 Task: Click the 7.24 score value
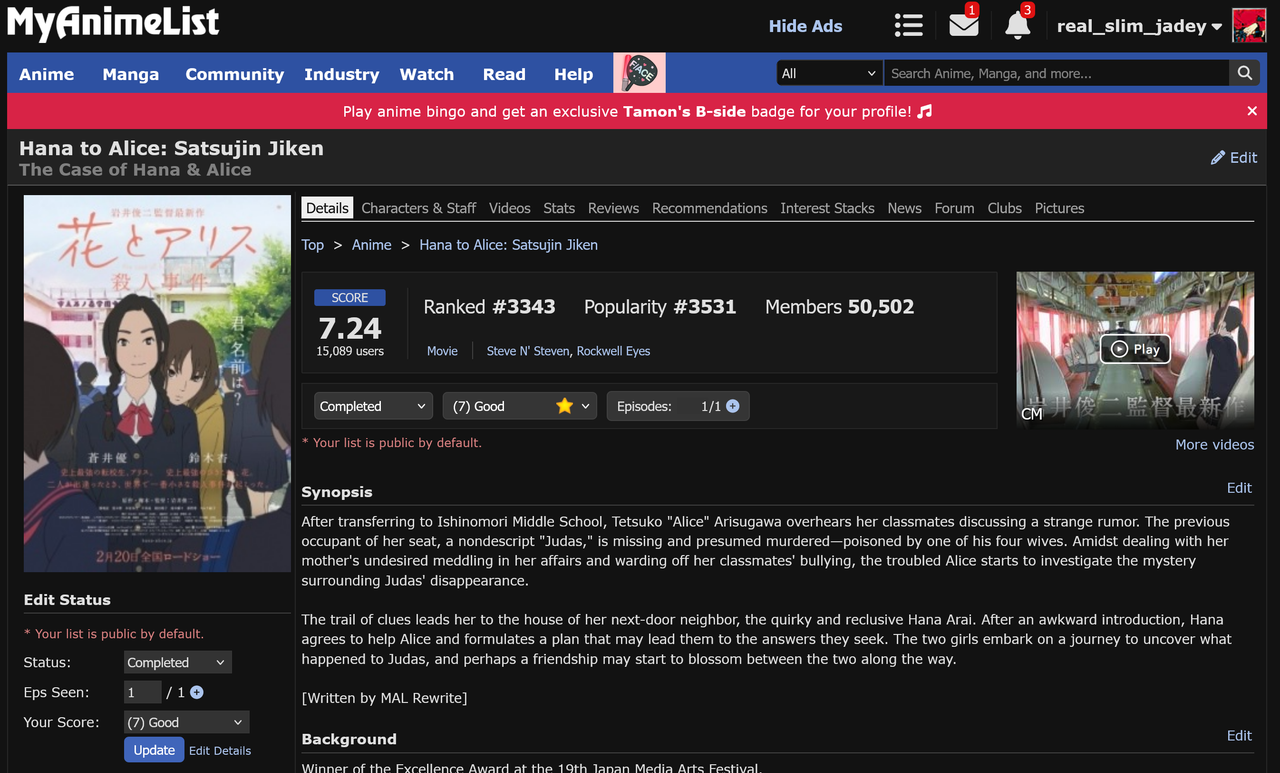click(350, 328)
